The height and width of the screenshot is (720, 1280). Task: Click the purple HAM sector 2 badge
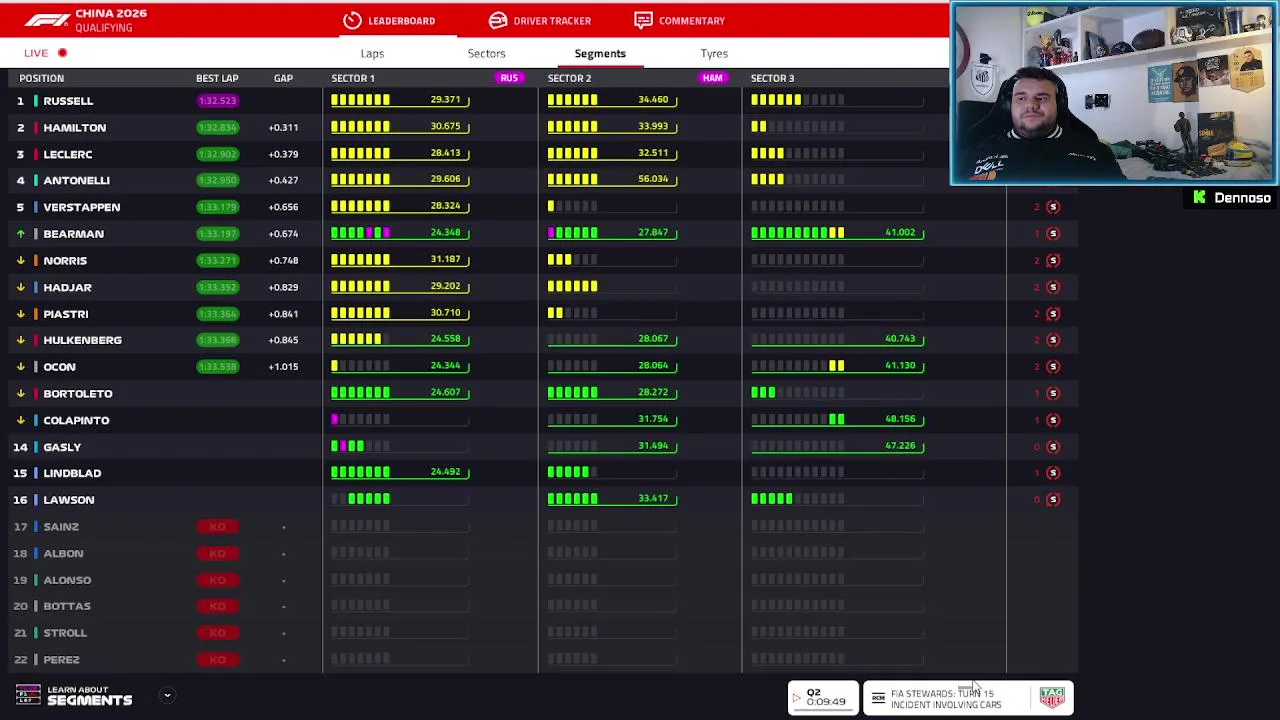click(712, 78)
